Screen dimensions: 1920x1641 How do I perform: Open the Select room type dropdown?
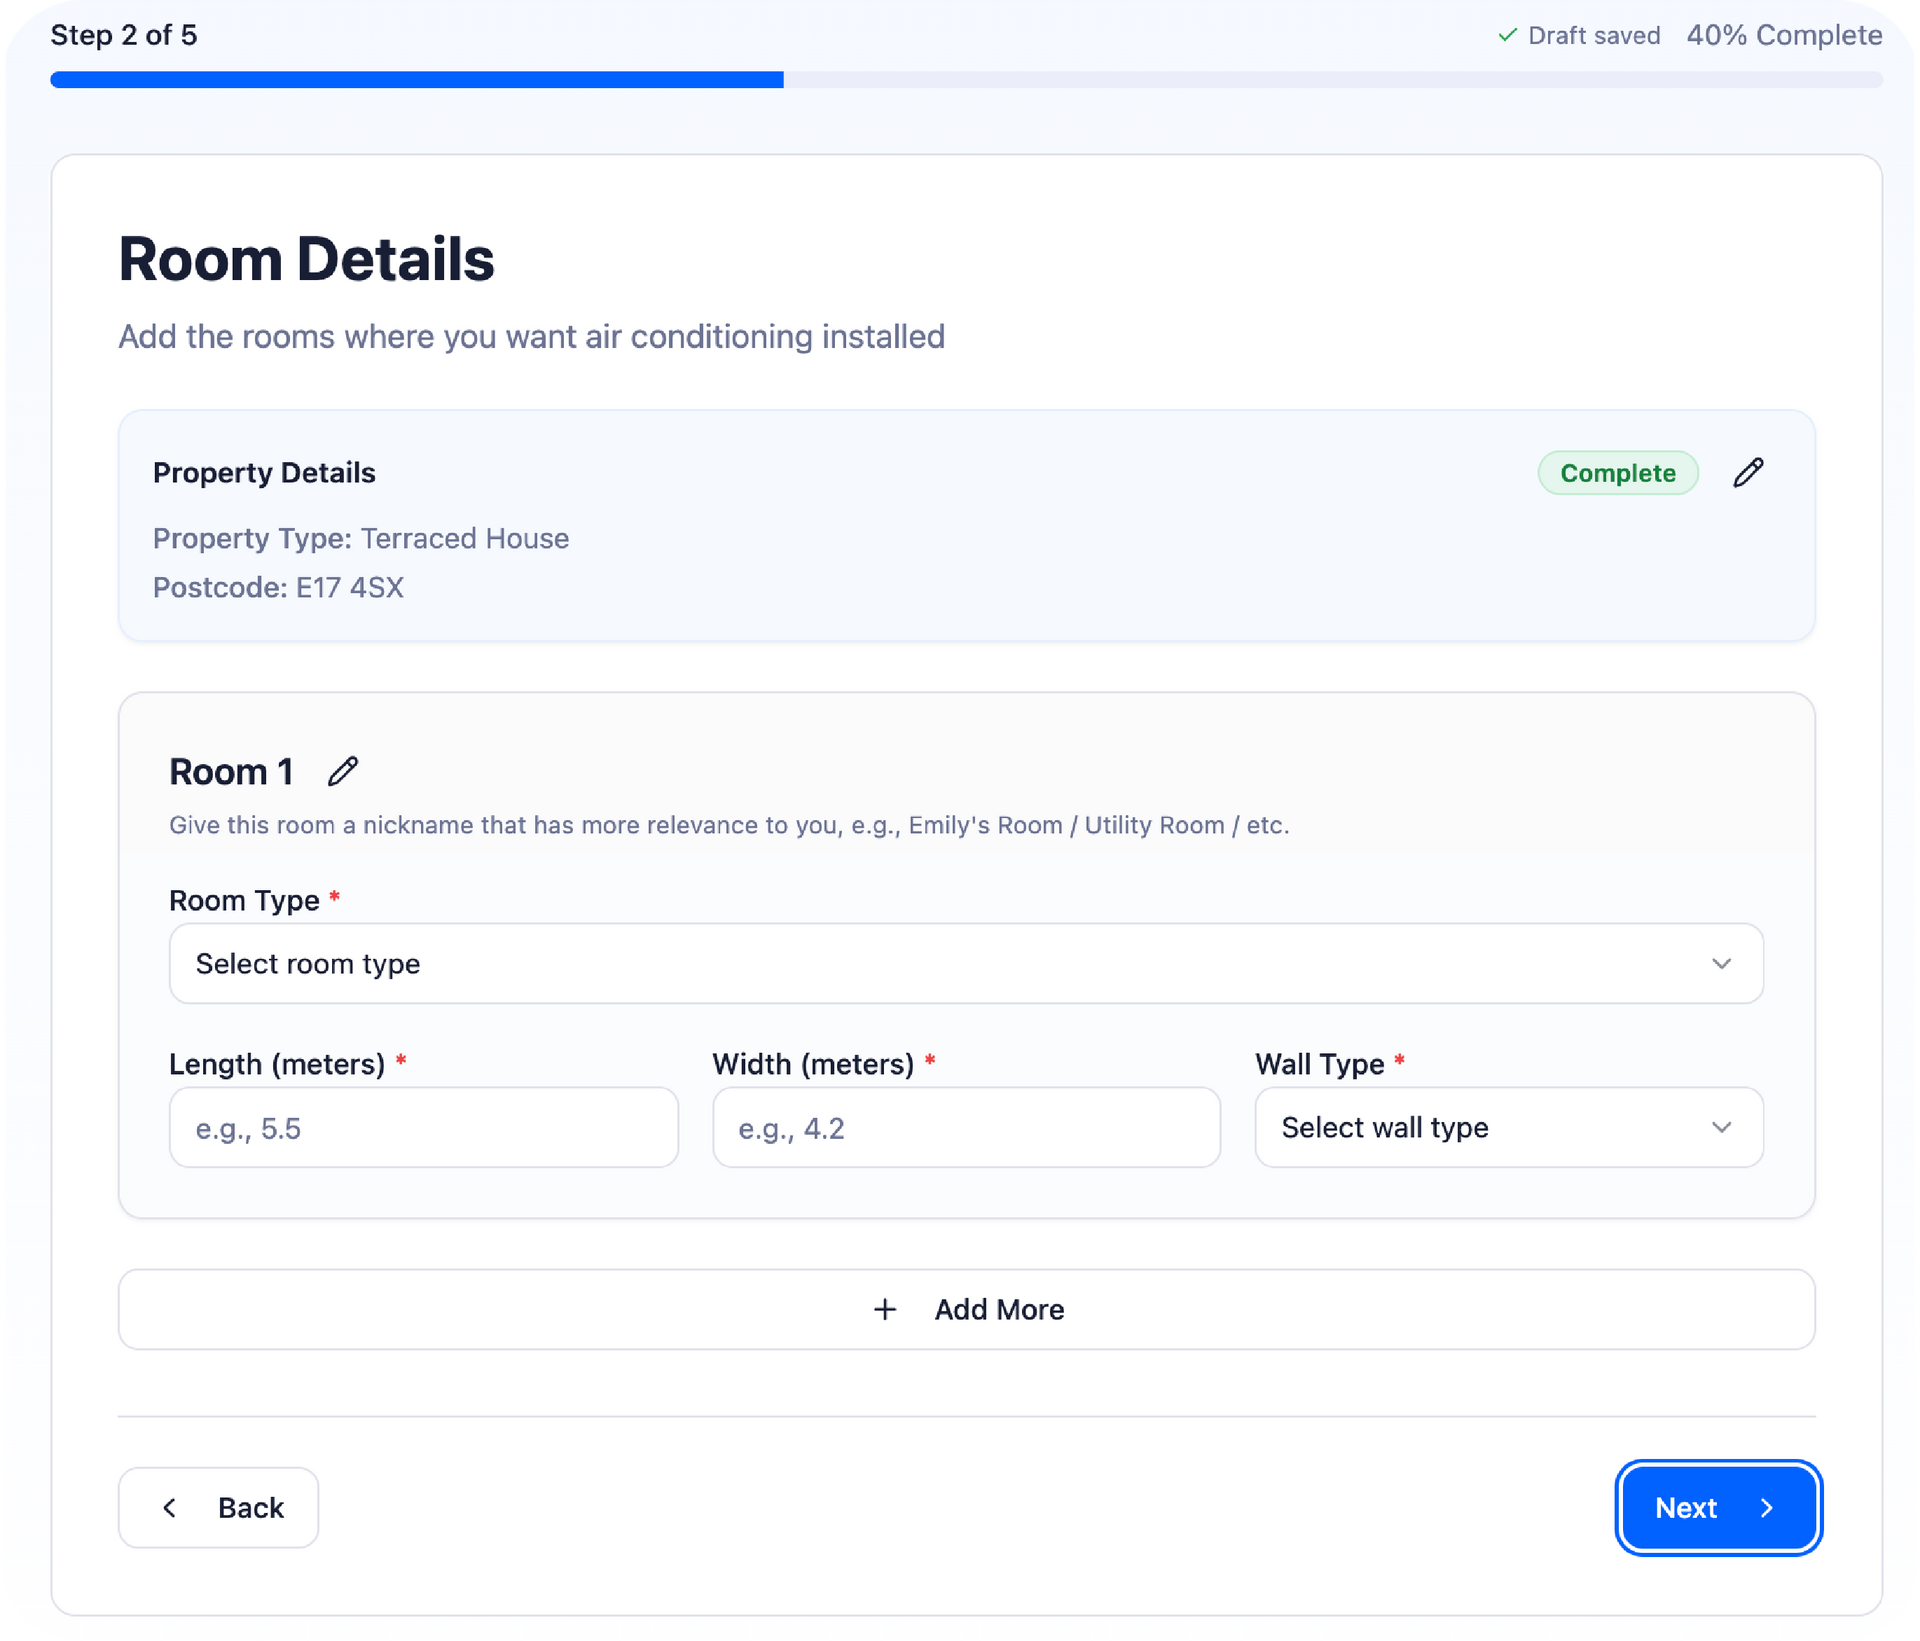tap(940, 963)
